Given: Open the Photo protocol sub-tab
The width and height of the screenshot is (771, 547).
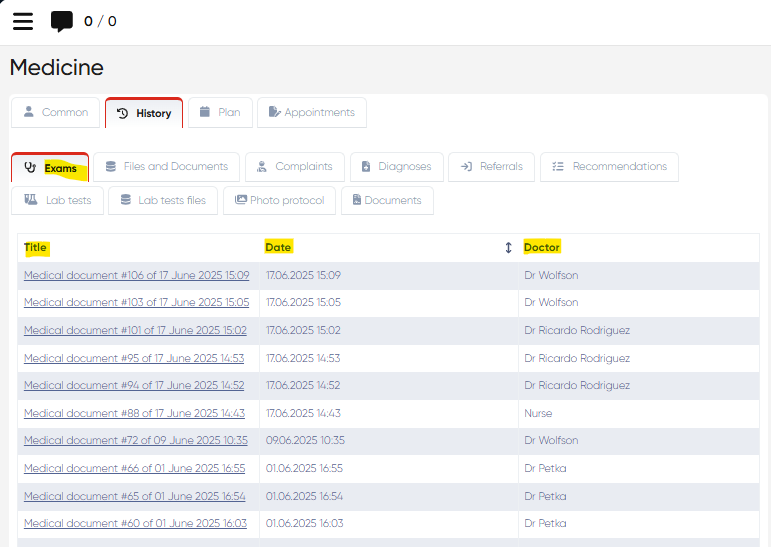Looking at the screenshot, I should [x=279, y=201].
